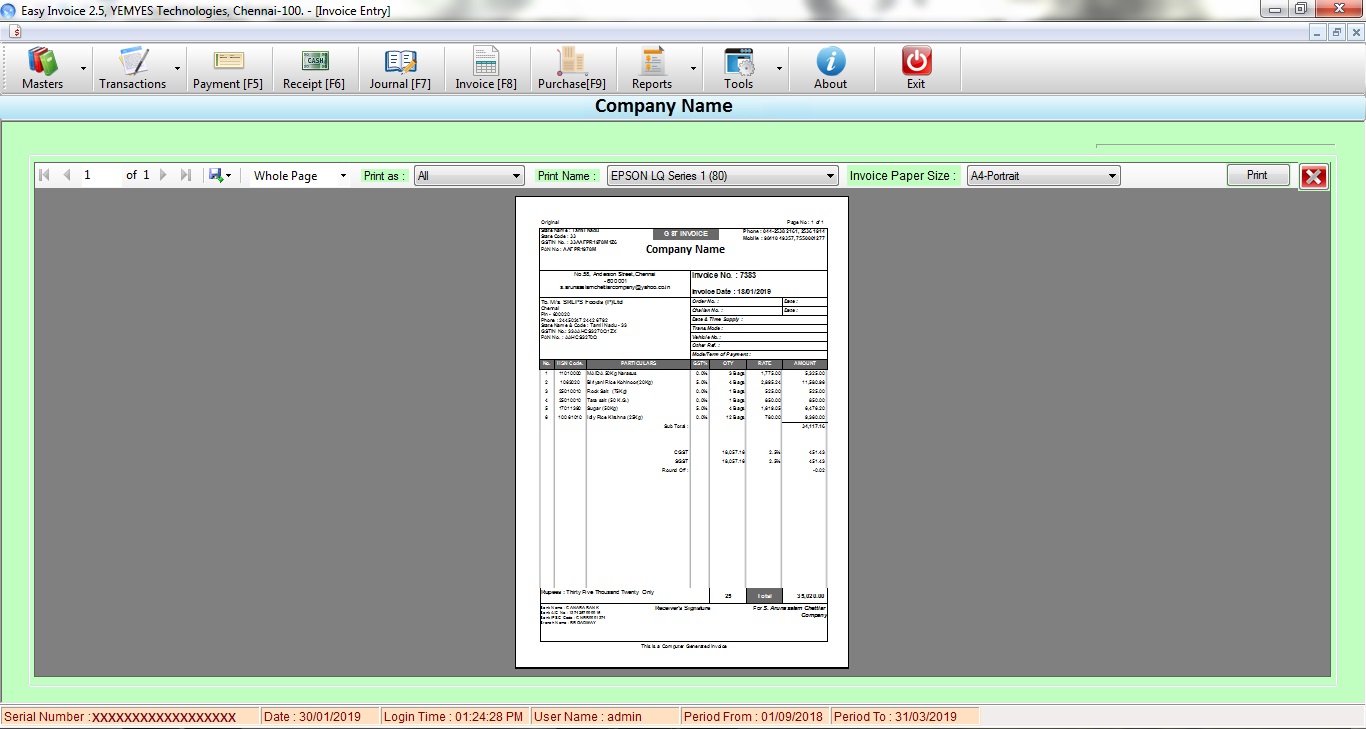Click the export report save icon
The width and height of the screenshot is (1366, 729).
click(x=216, y=176)
